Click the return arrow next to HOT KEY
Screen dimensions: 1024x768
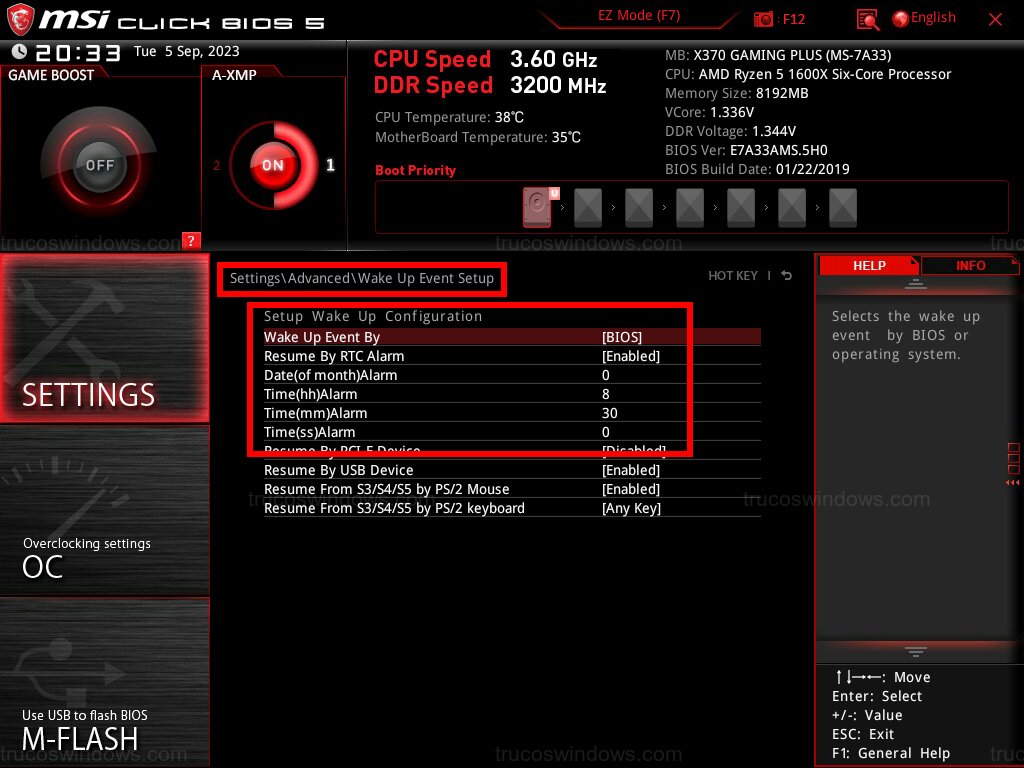click(786, 275)
